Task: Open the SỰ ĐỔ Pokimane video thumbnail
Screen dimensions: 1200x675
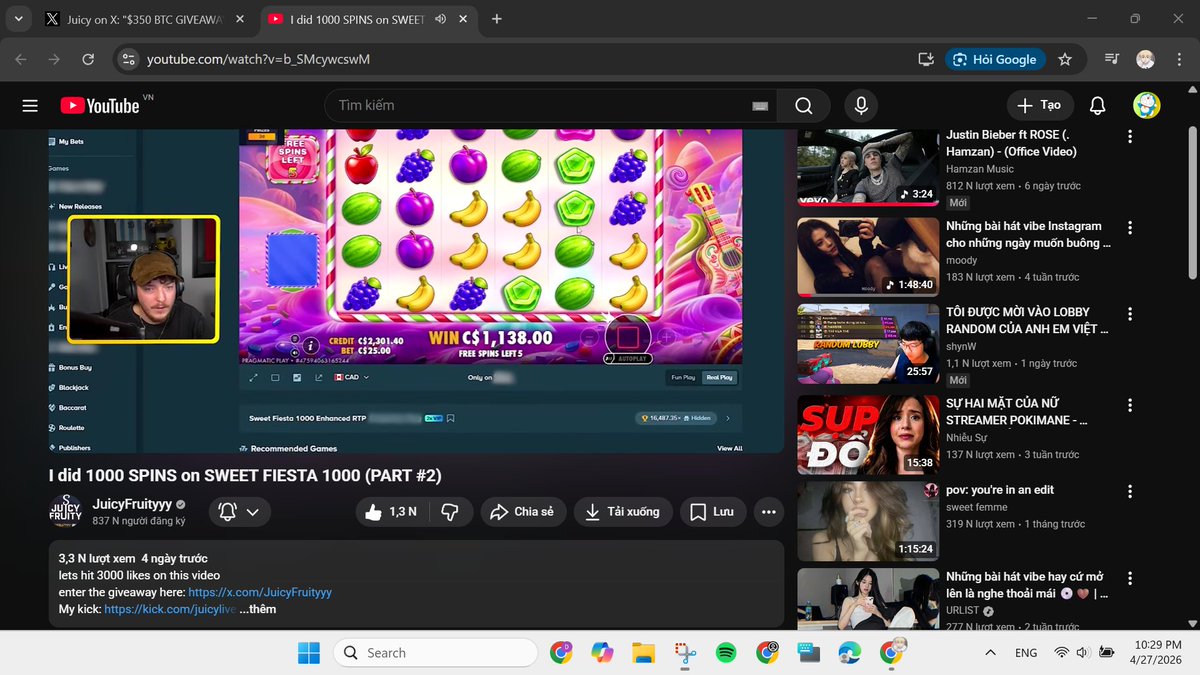Action: pyautogui.click(x=868, y=435)
